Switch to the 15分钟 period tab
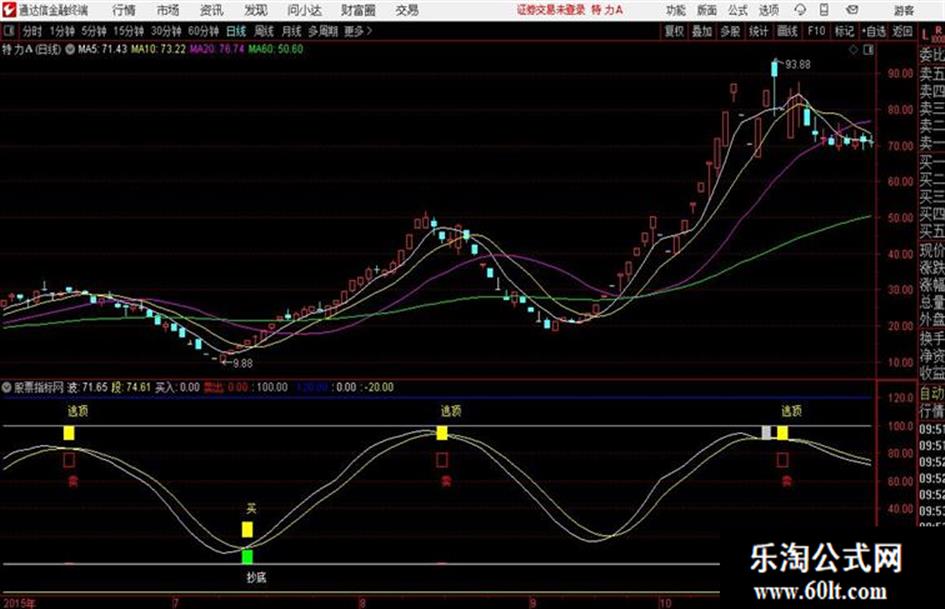The width and height of the screenshot is (945, 609). coord(129,31)
